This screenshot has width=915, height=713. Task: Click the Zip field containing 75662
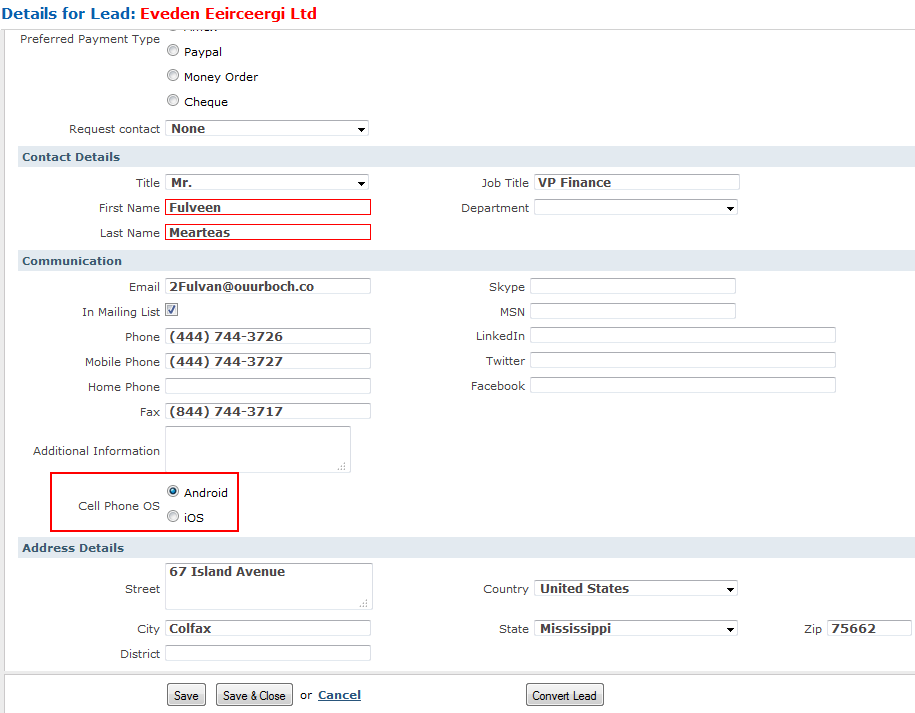click(x=869, y=628)
